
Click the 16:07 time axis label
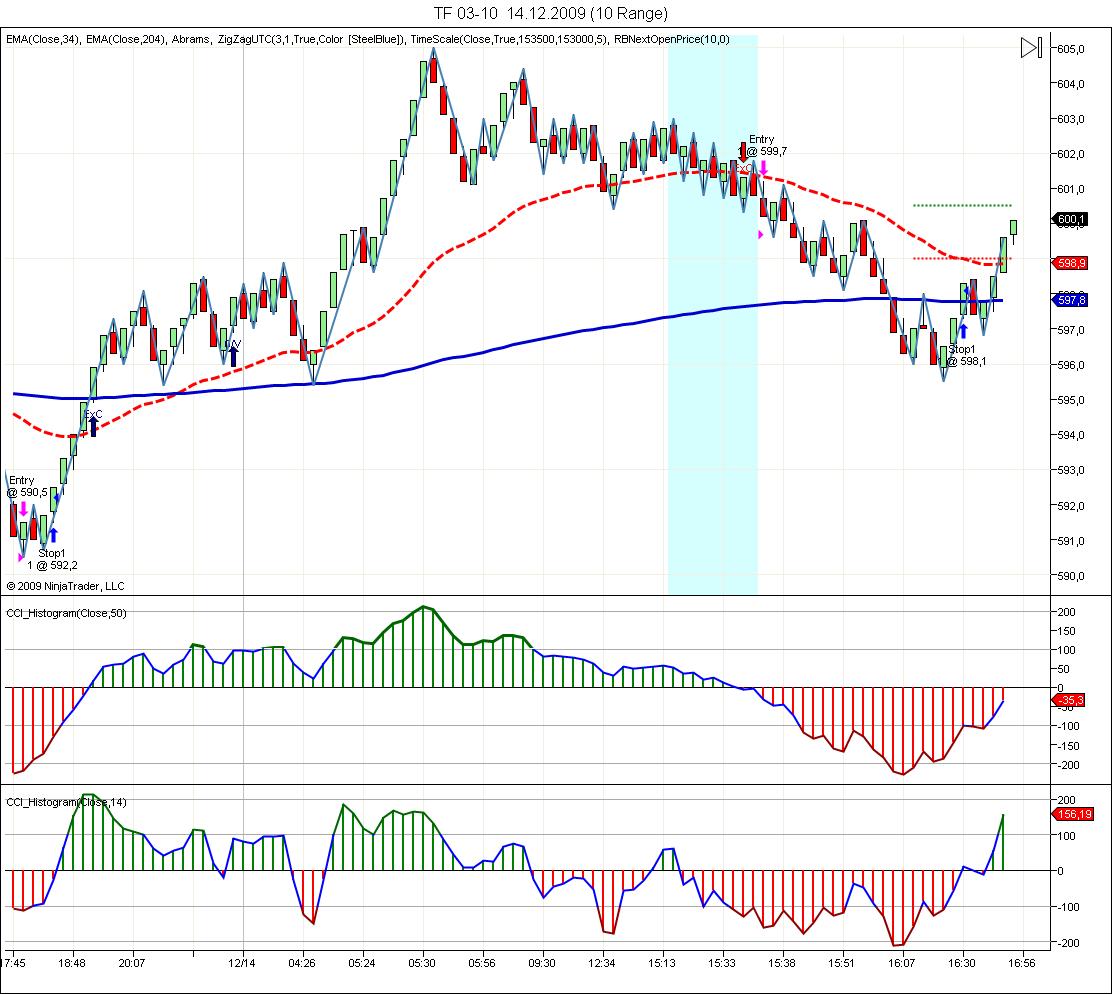[x=901, y=963]
